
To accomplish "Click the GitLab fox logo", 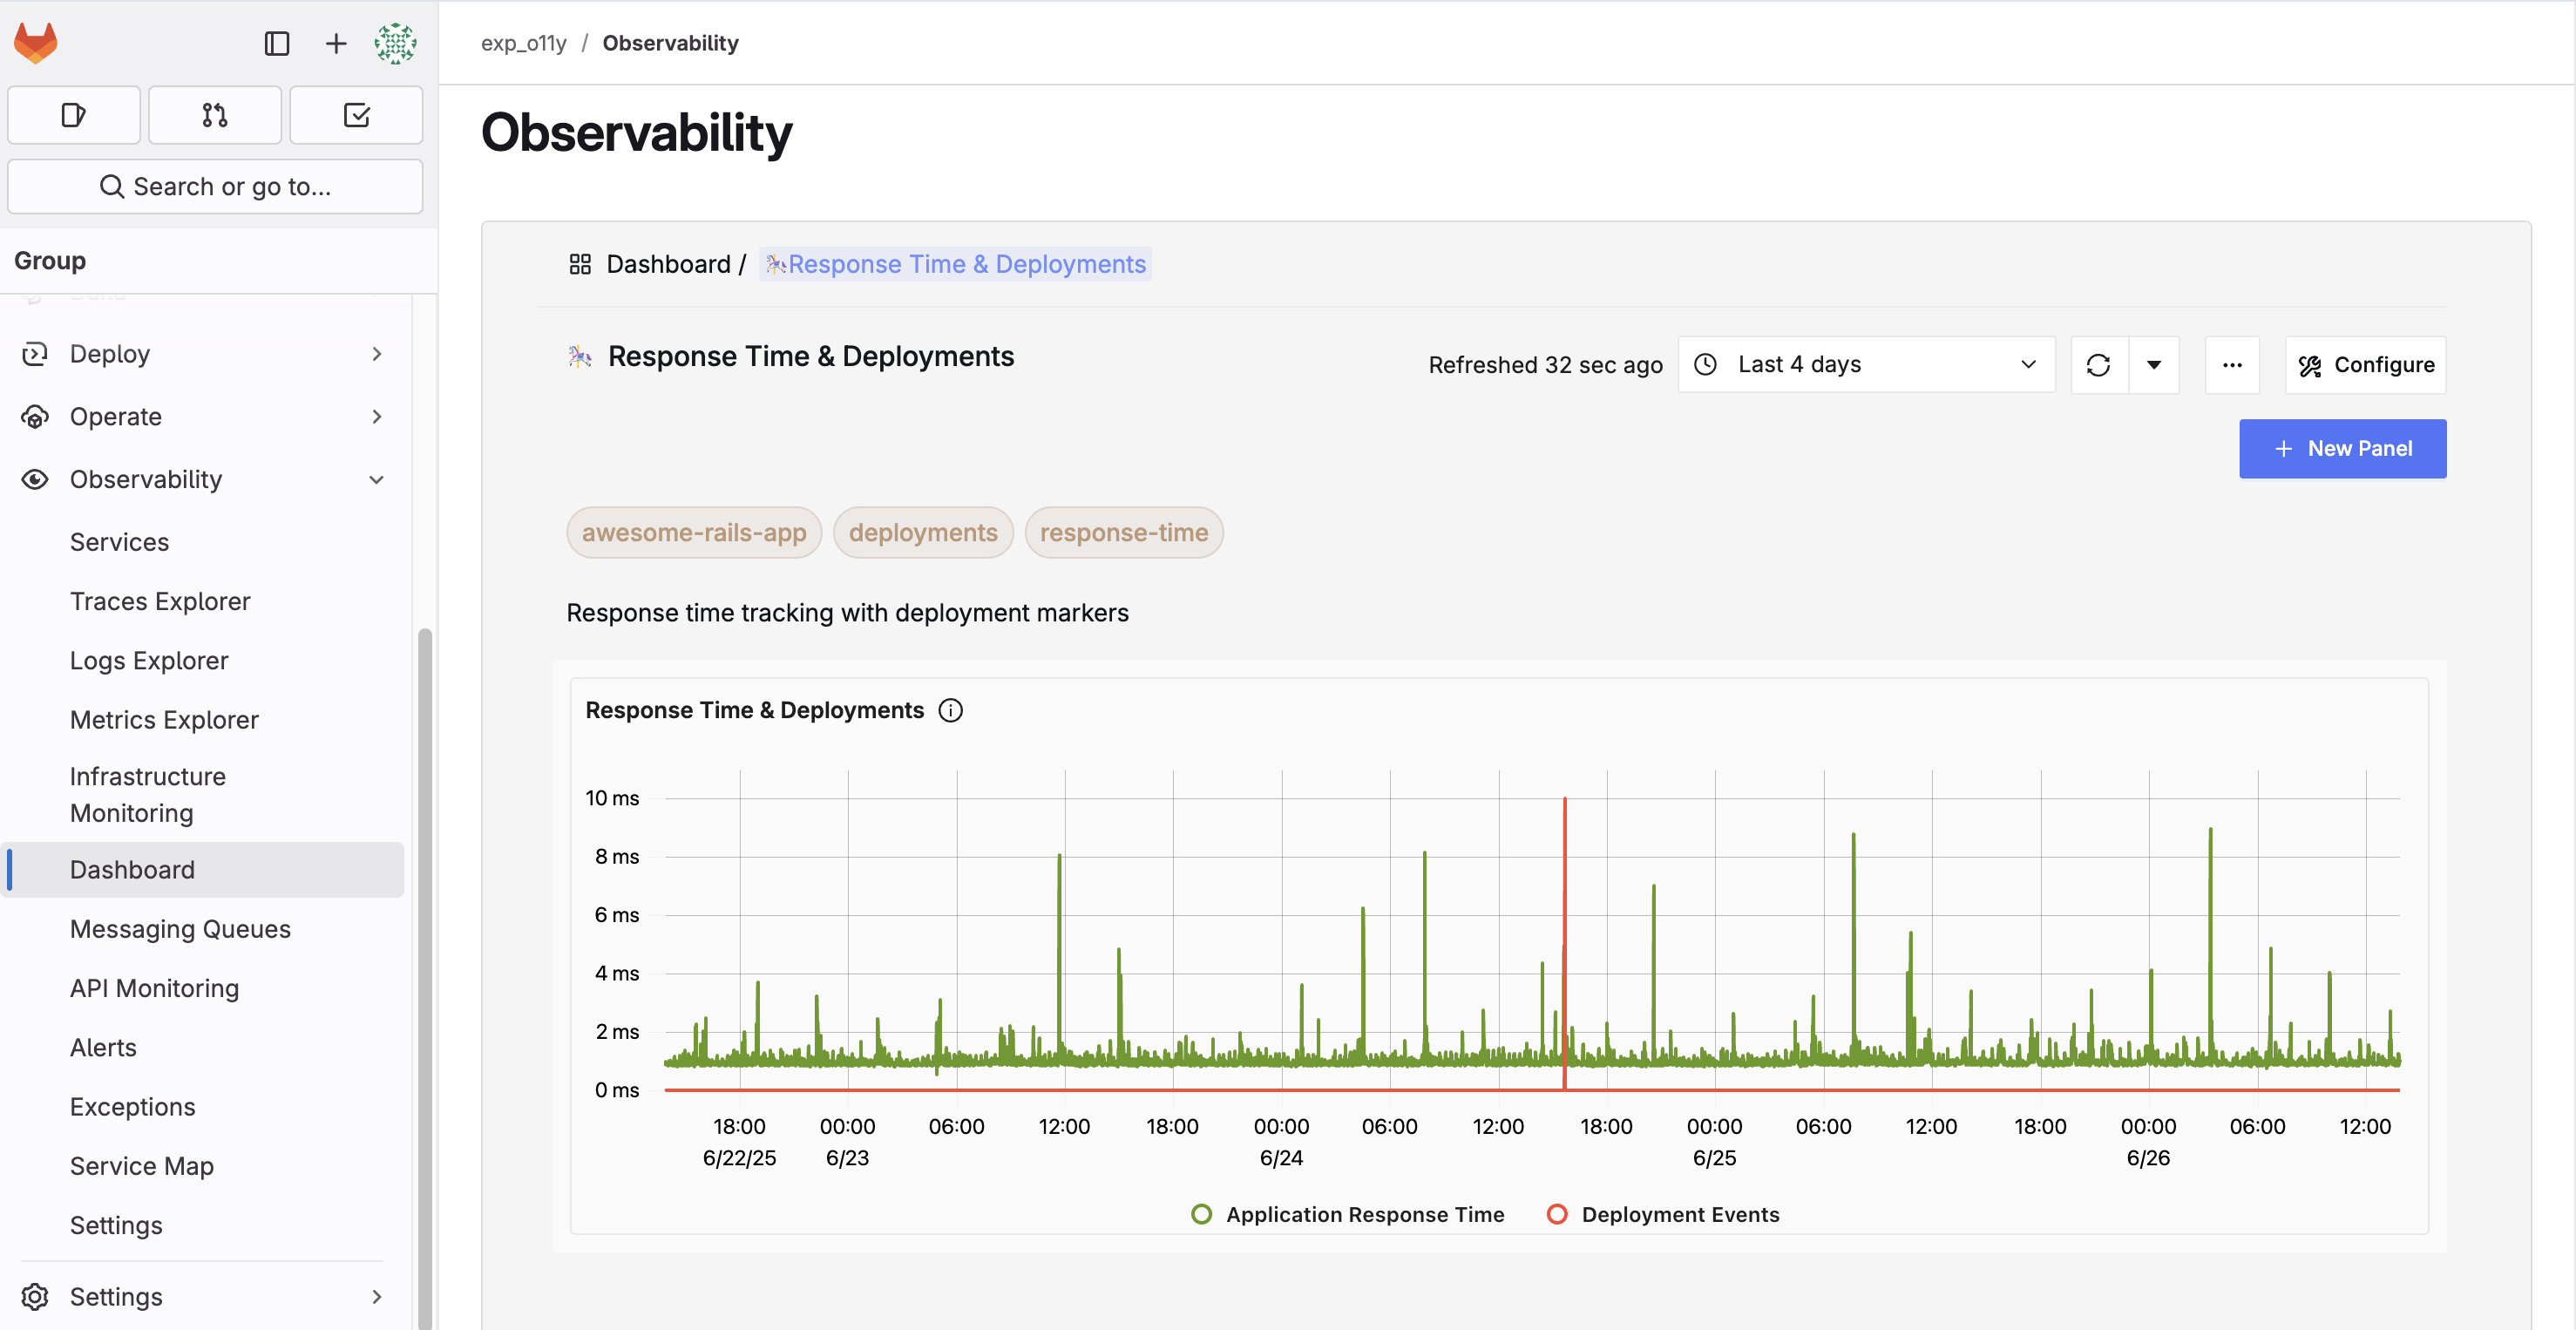I will click(35, 42).
